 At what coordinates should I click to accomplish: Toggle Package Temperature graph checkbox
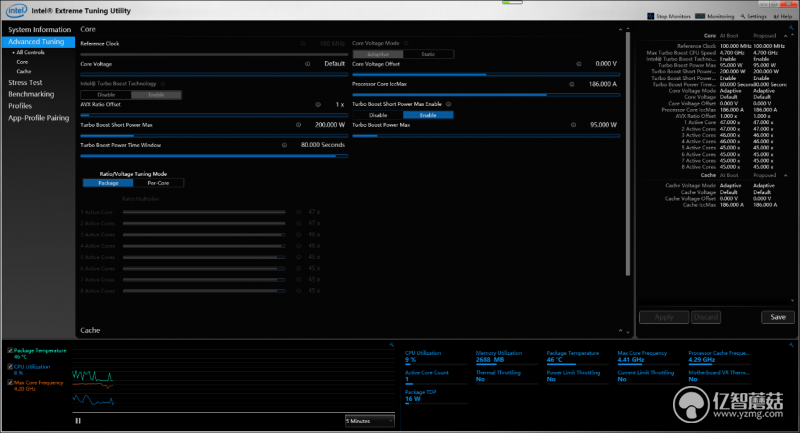click(x=10, y=351)
